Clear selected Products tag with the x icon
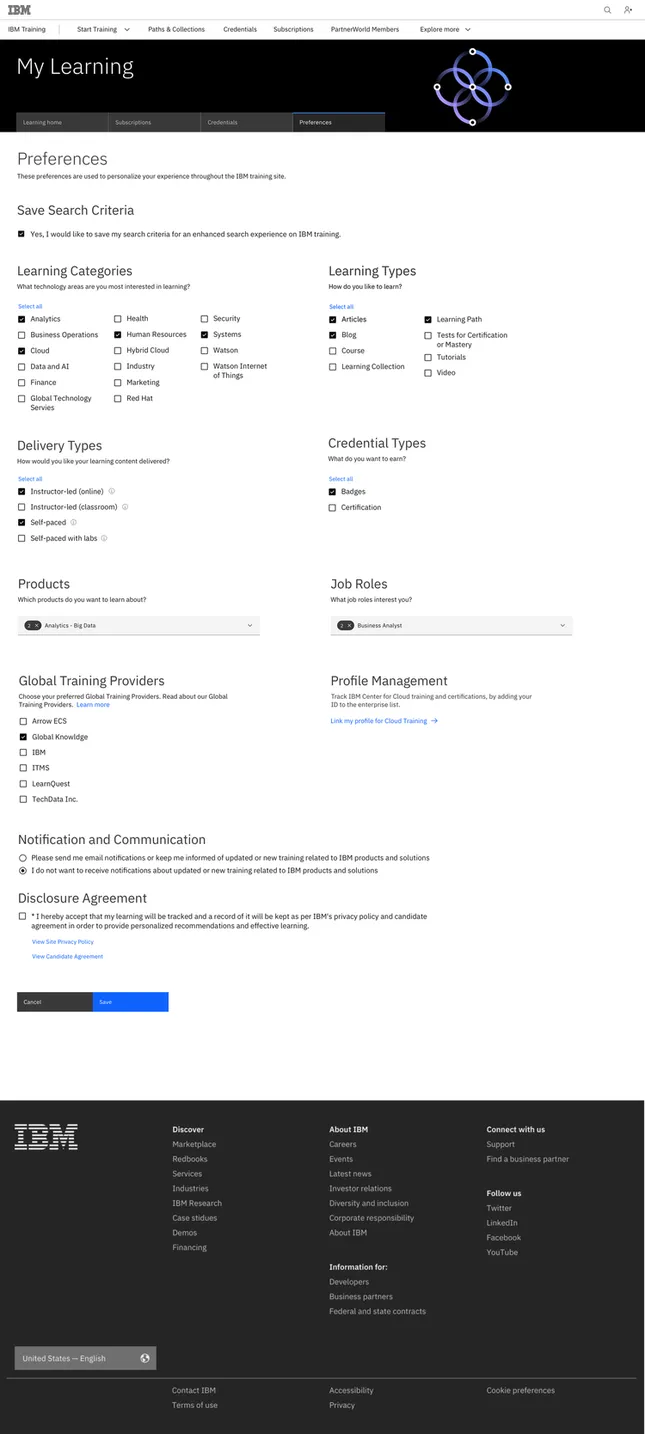The width and height of the screenshot is (645, 1434). click(x=37, y=625)
